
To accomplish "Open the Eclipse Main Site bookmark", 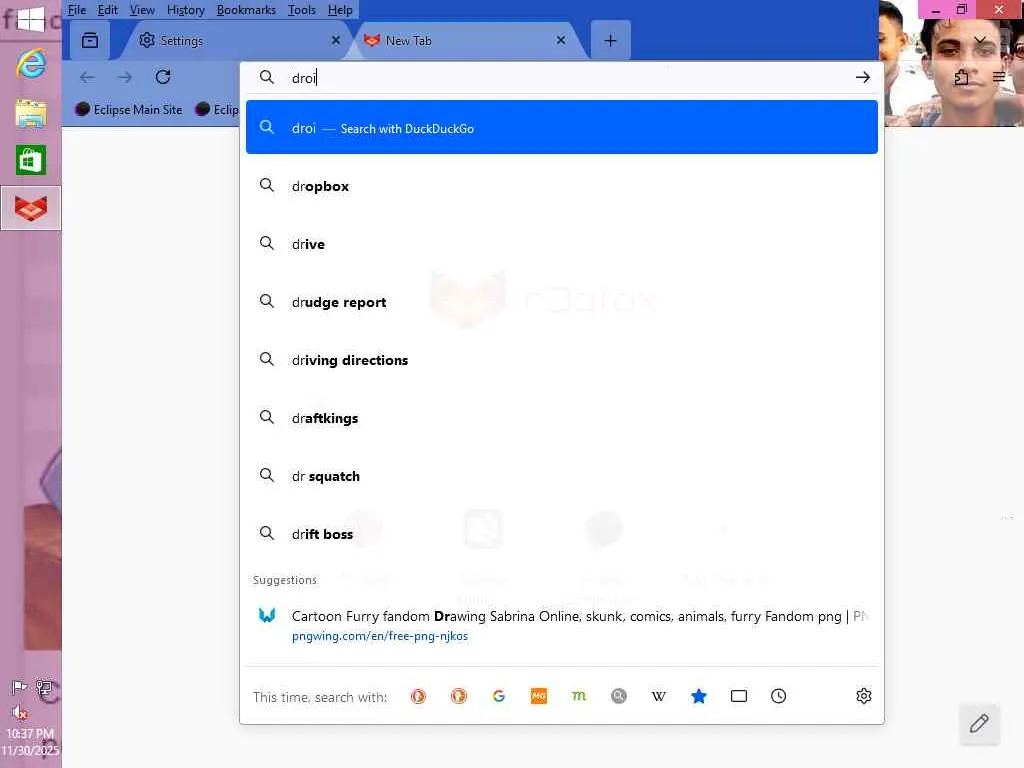I will click(x=129, y=110).
